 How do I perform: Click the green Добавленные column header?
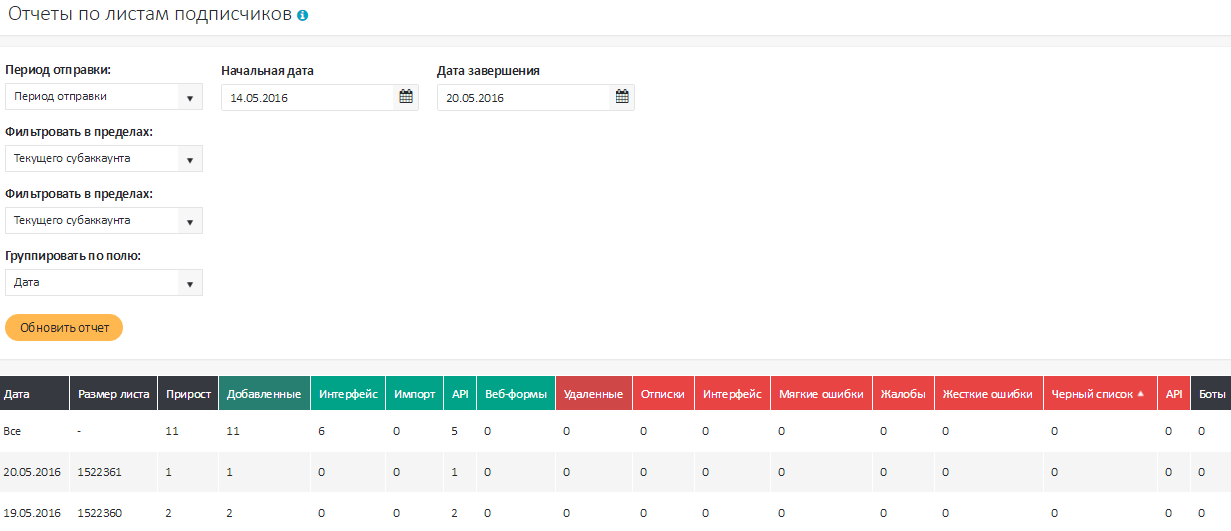(x=264, y=394)
